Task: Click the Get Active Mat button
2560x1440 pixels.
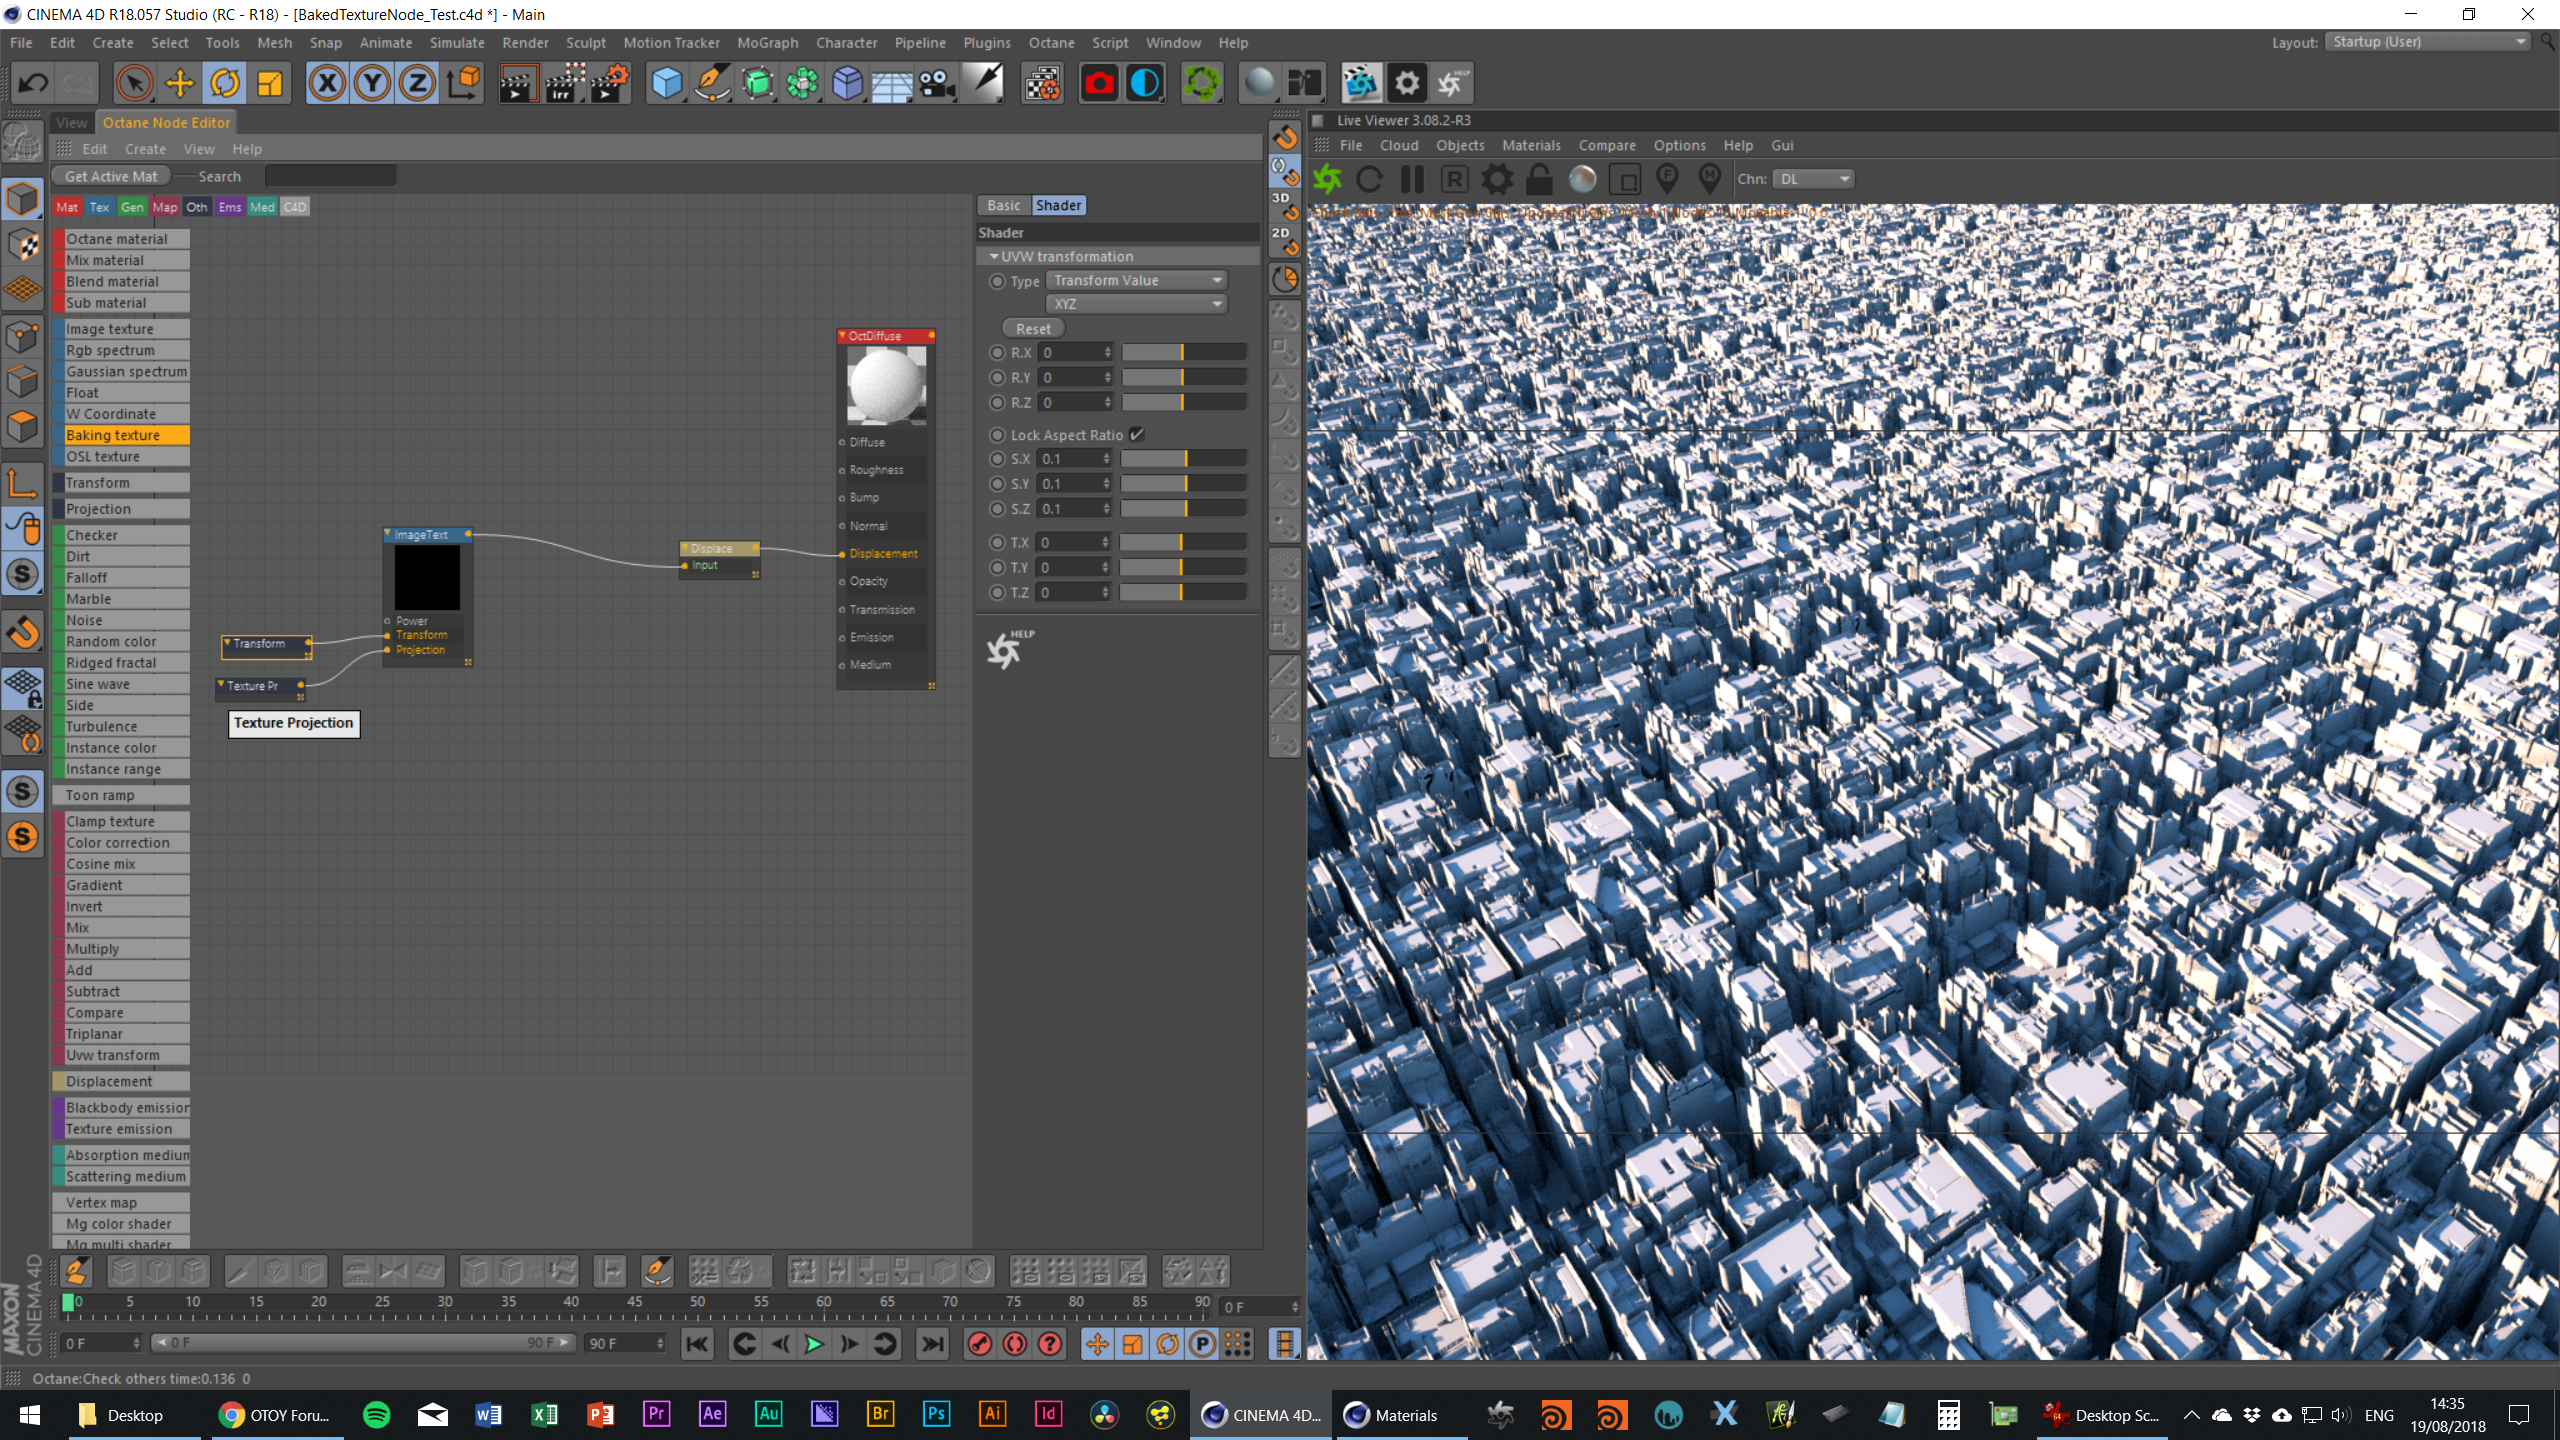Action: (x=110, y=177)
